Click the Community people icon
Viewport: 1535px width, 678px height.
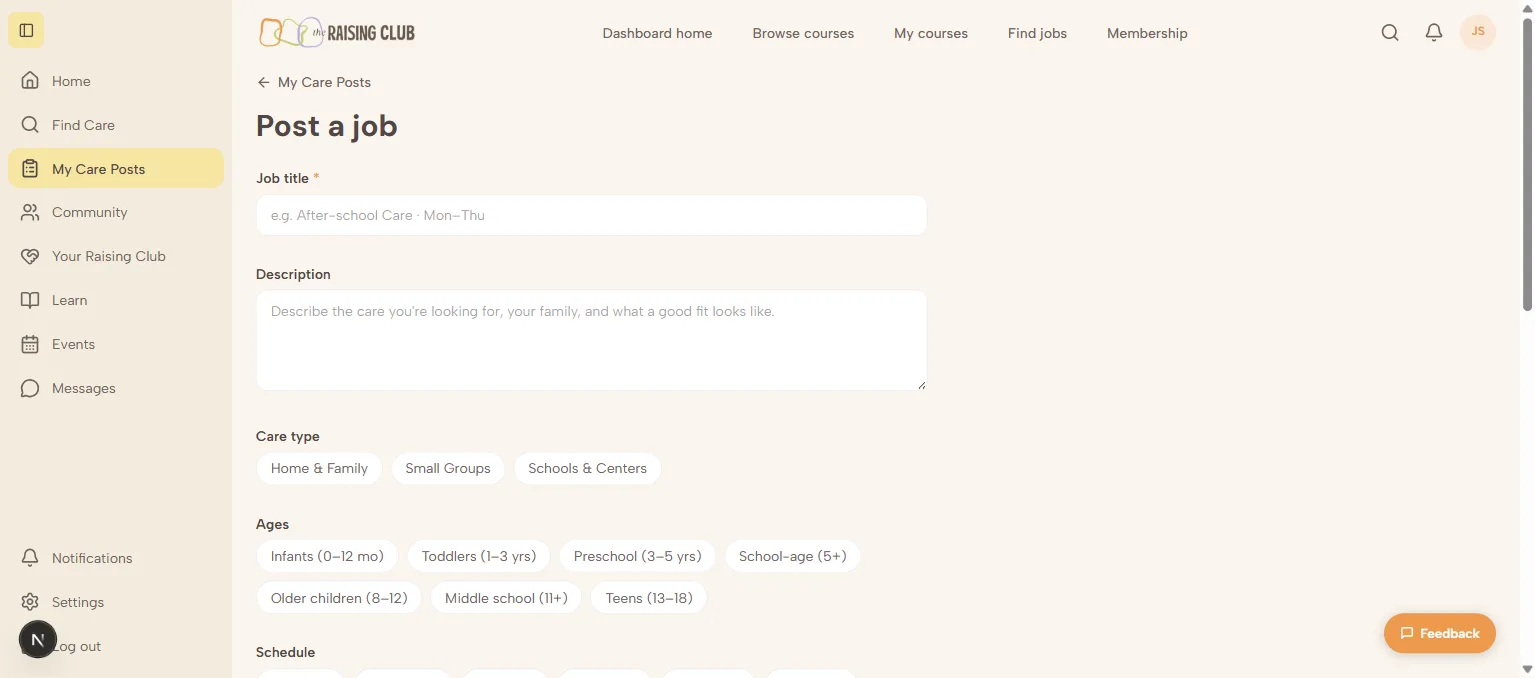(30, 212)
